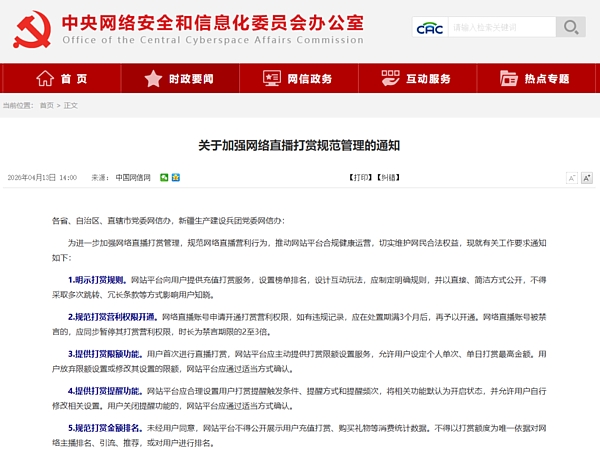The width and height of the screenshot is (600, 449).
Task: Go to 网信政务 section
Action: coord(299,78)
